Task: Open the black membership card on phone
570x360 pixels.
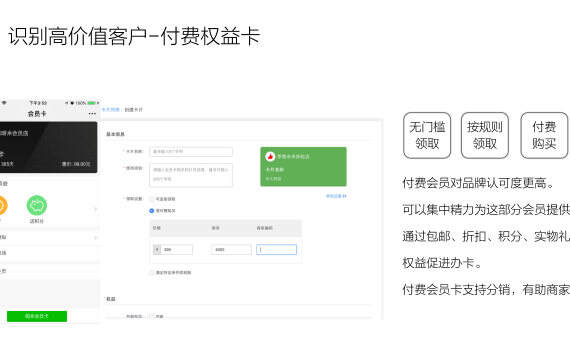Action: pos(48,147)
